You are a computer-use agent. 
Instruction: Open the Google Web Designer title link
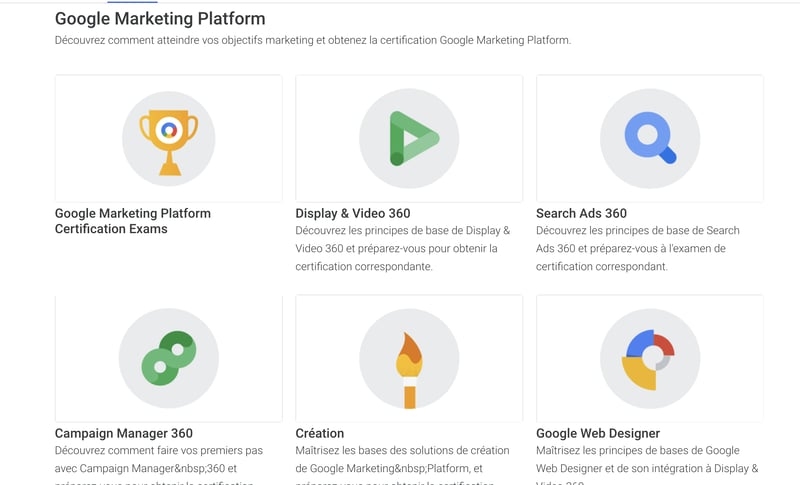pyautogui.click(x=597, y=433)
